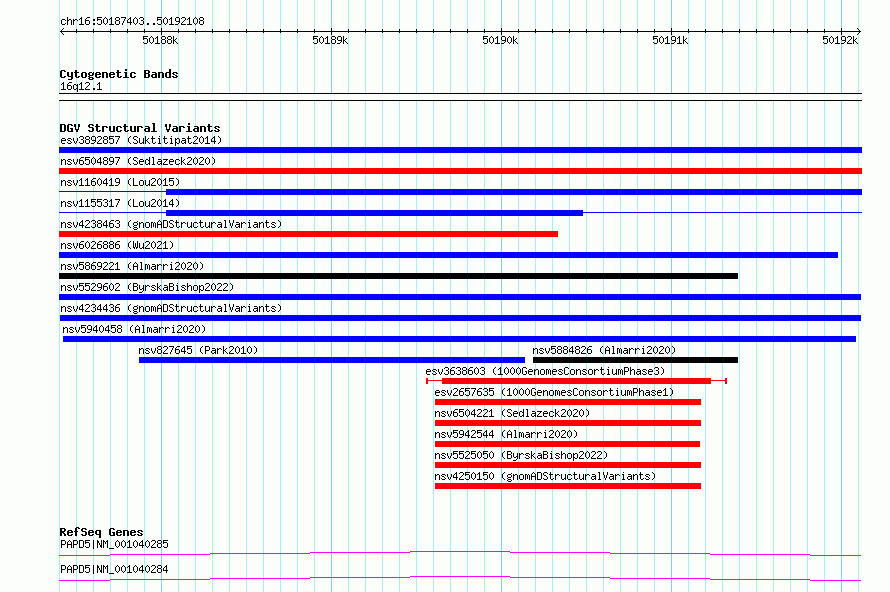Viewport: 890px width, 592px height.
Task: Select the red bar under esv3638603
Action: 576,381
